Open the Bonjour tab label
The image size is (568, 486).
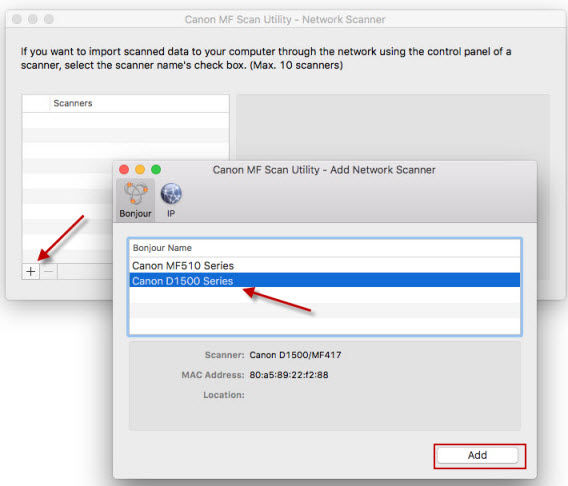(x=135, y=214)
